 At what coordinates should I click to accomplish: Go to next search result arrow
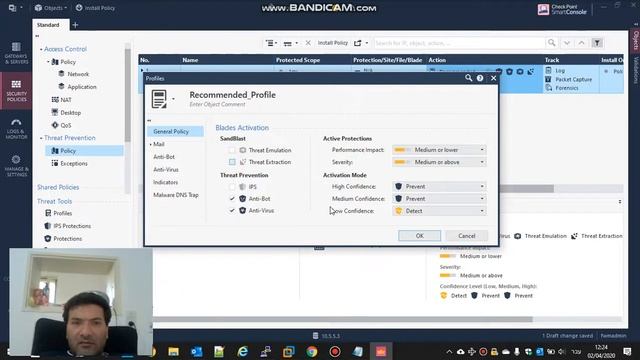[567, 43]
